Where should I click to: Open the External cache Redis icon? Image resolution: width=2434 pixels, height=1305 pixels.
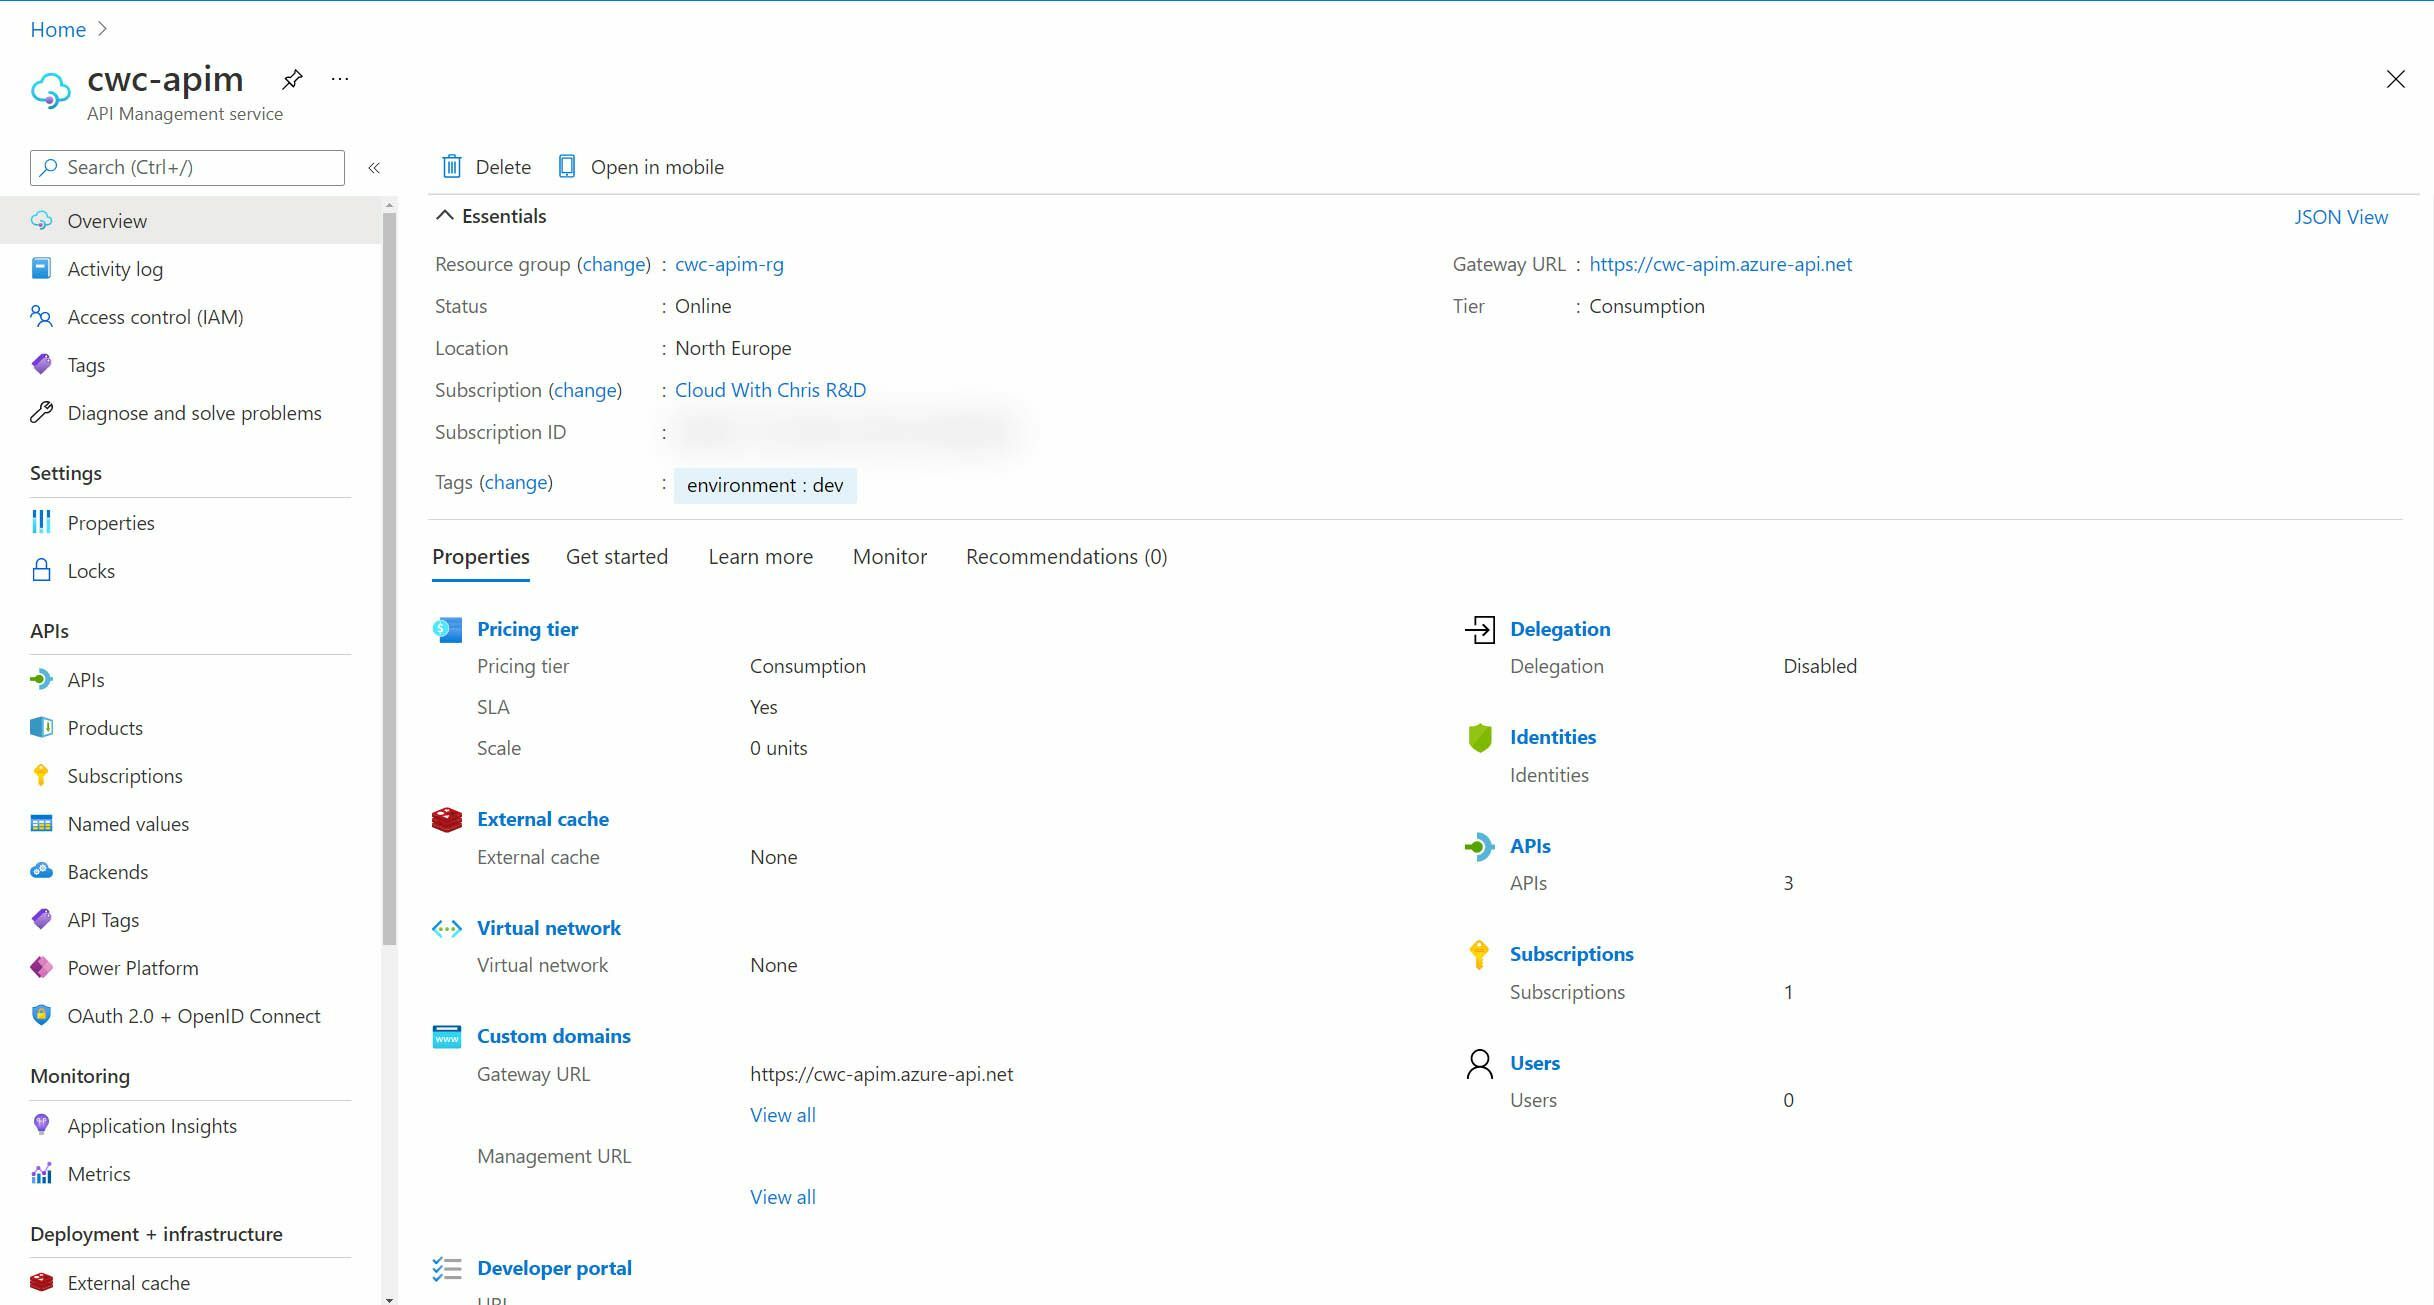point(446,819)
